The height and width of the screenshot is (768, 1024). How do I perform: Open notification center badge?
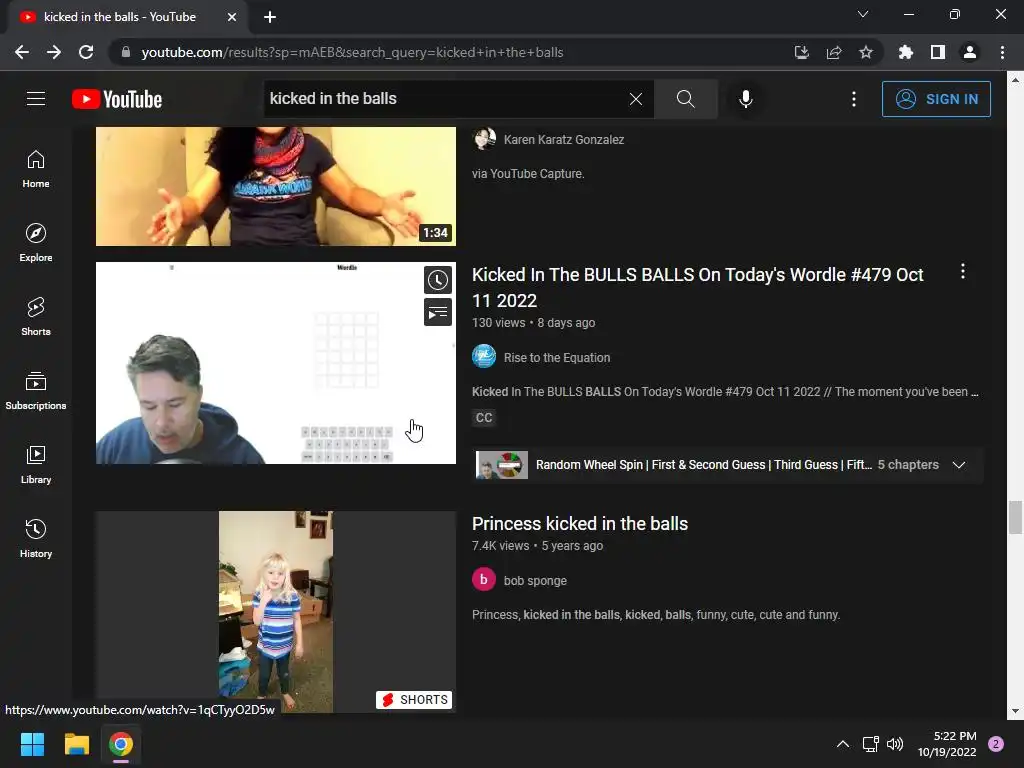click(996, 744)
